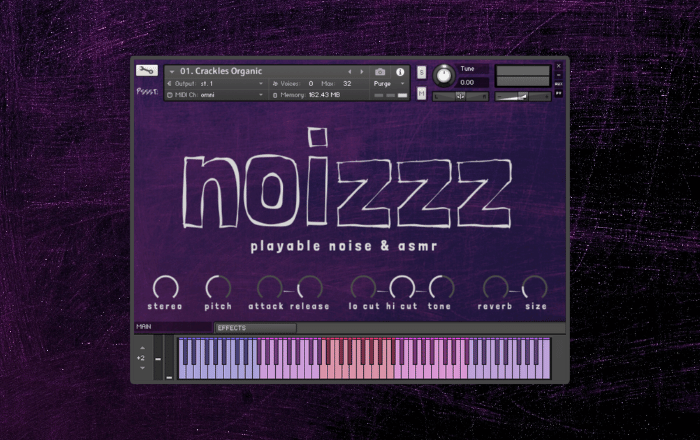Click the stereo knob
700x440 pixels.
[x=166, y=287]
